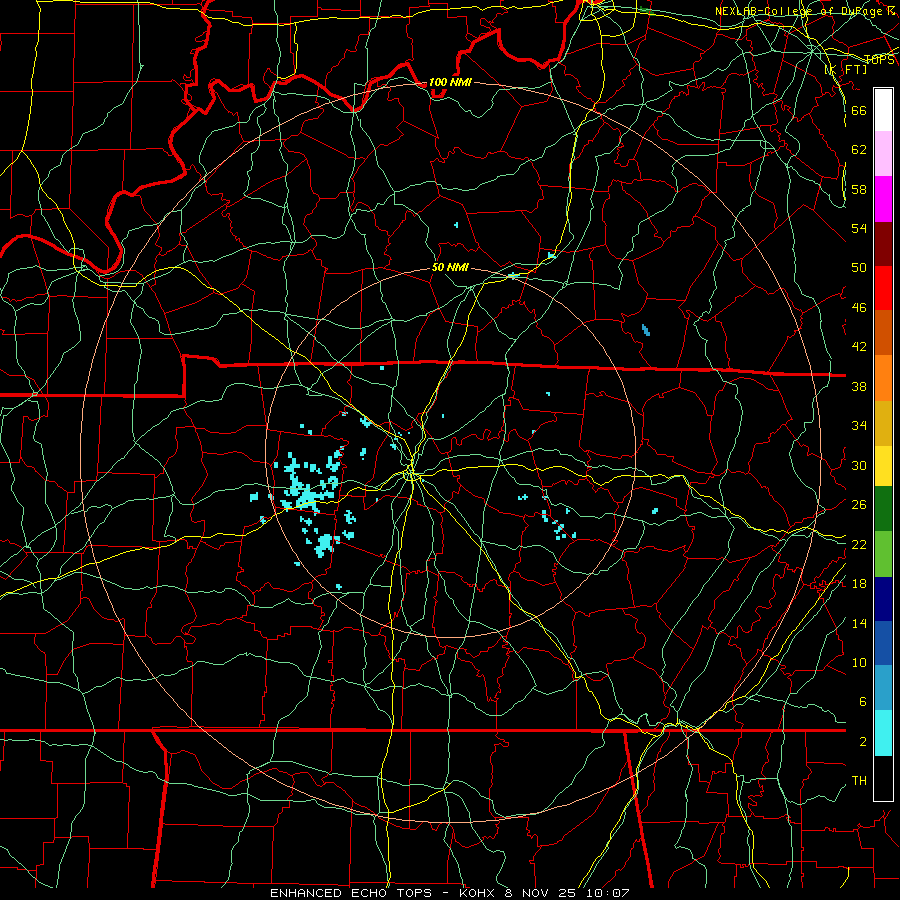This screenshot has width=900, height=900.
Task: Click the 14 scale label
Action: point(859,623)
